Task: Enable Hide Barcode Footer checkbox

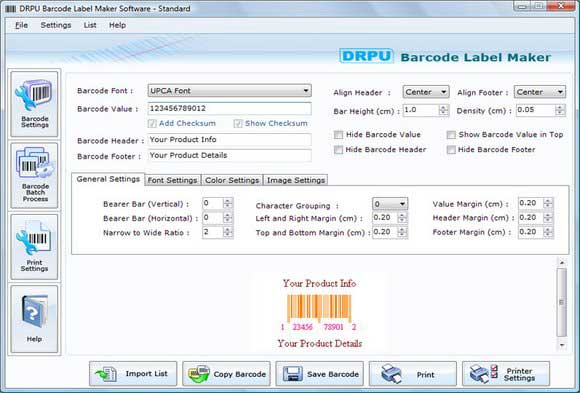Action: coord(451,150)
